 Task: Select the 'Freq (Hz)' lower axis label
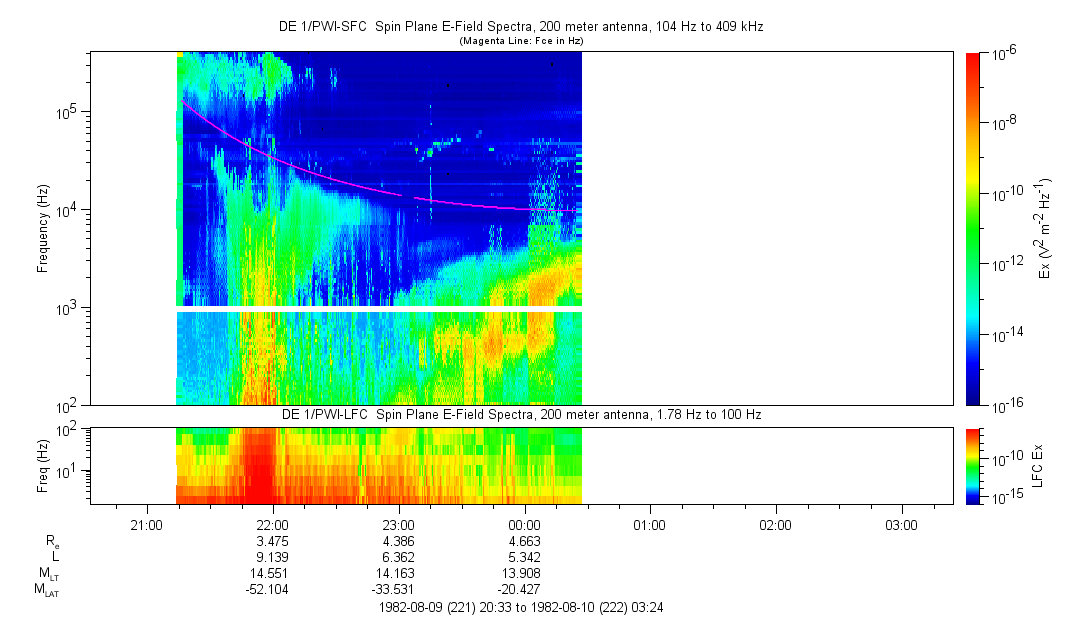tap(43, 464)
